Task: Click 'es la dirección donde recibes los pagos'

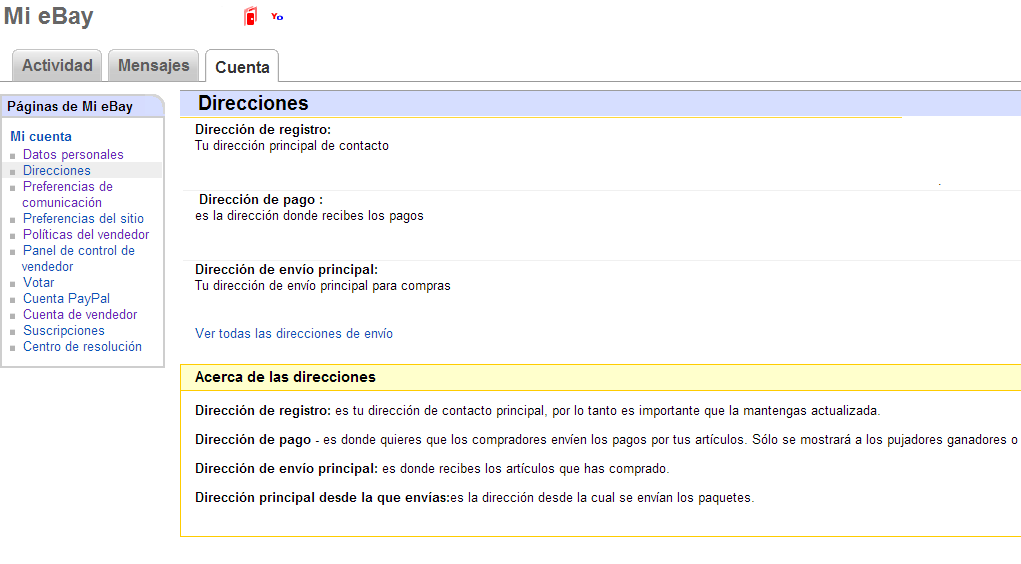Action: pos(309,216)
